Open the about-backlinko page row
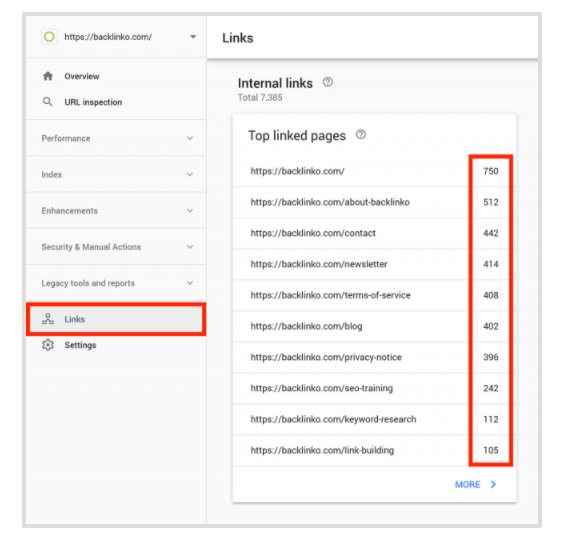The height and width of the screenshot is (540, 561). coord(374,202)
